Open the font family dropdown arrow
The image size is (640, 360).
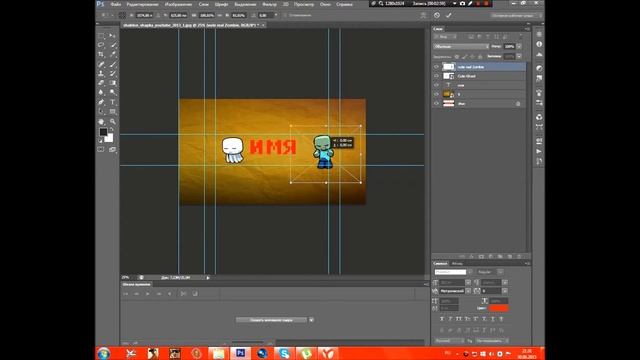tap(470, 272)
